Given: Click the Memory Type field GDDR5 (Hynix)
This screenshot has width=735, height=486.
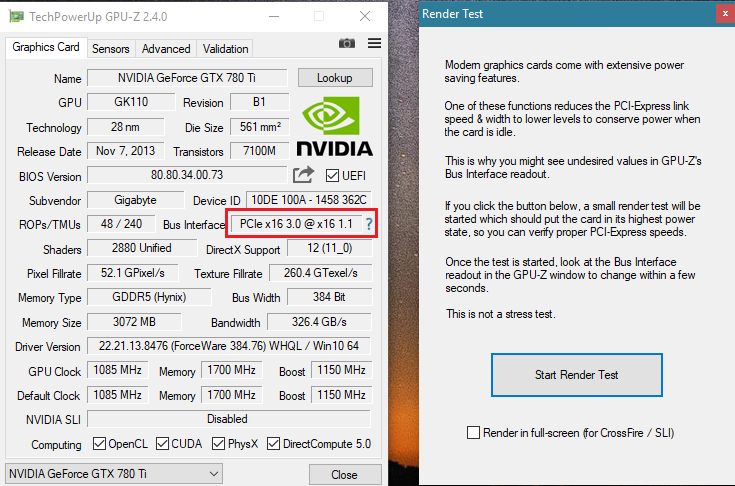Looking at the screenshot, I should 149,297.
